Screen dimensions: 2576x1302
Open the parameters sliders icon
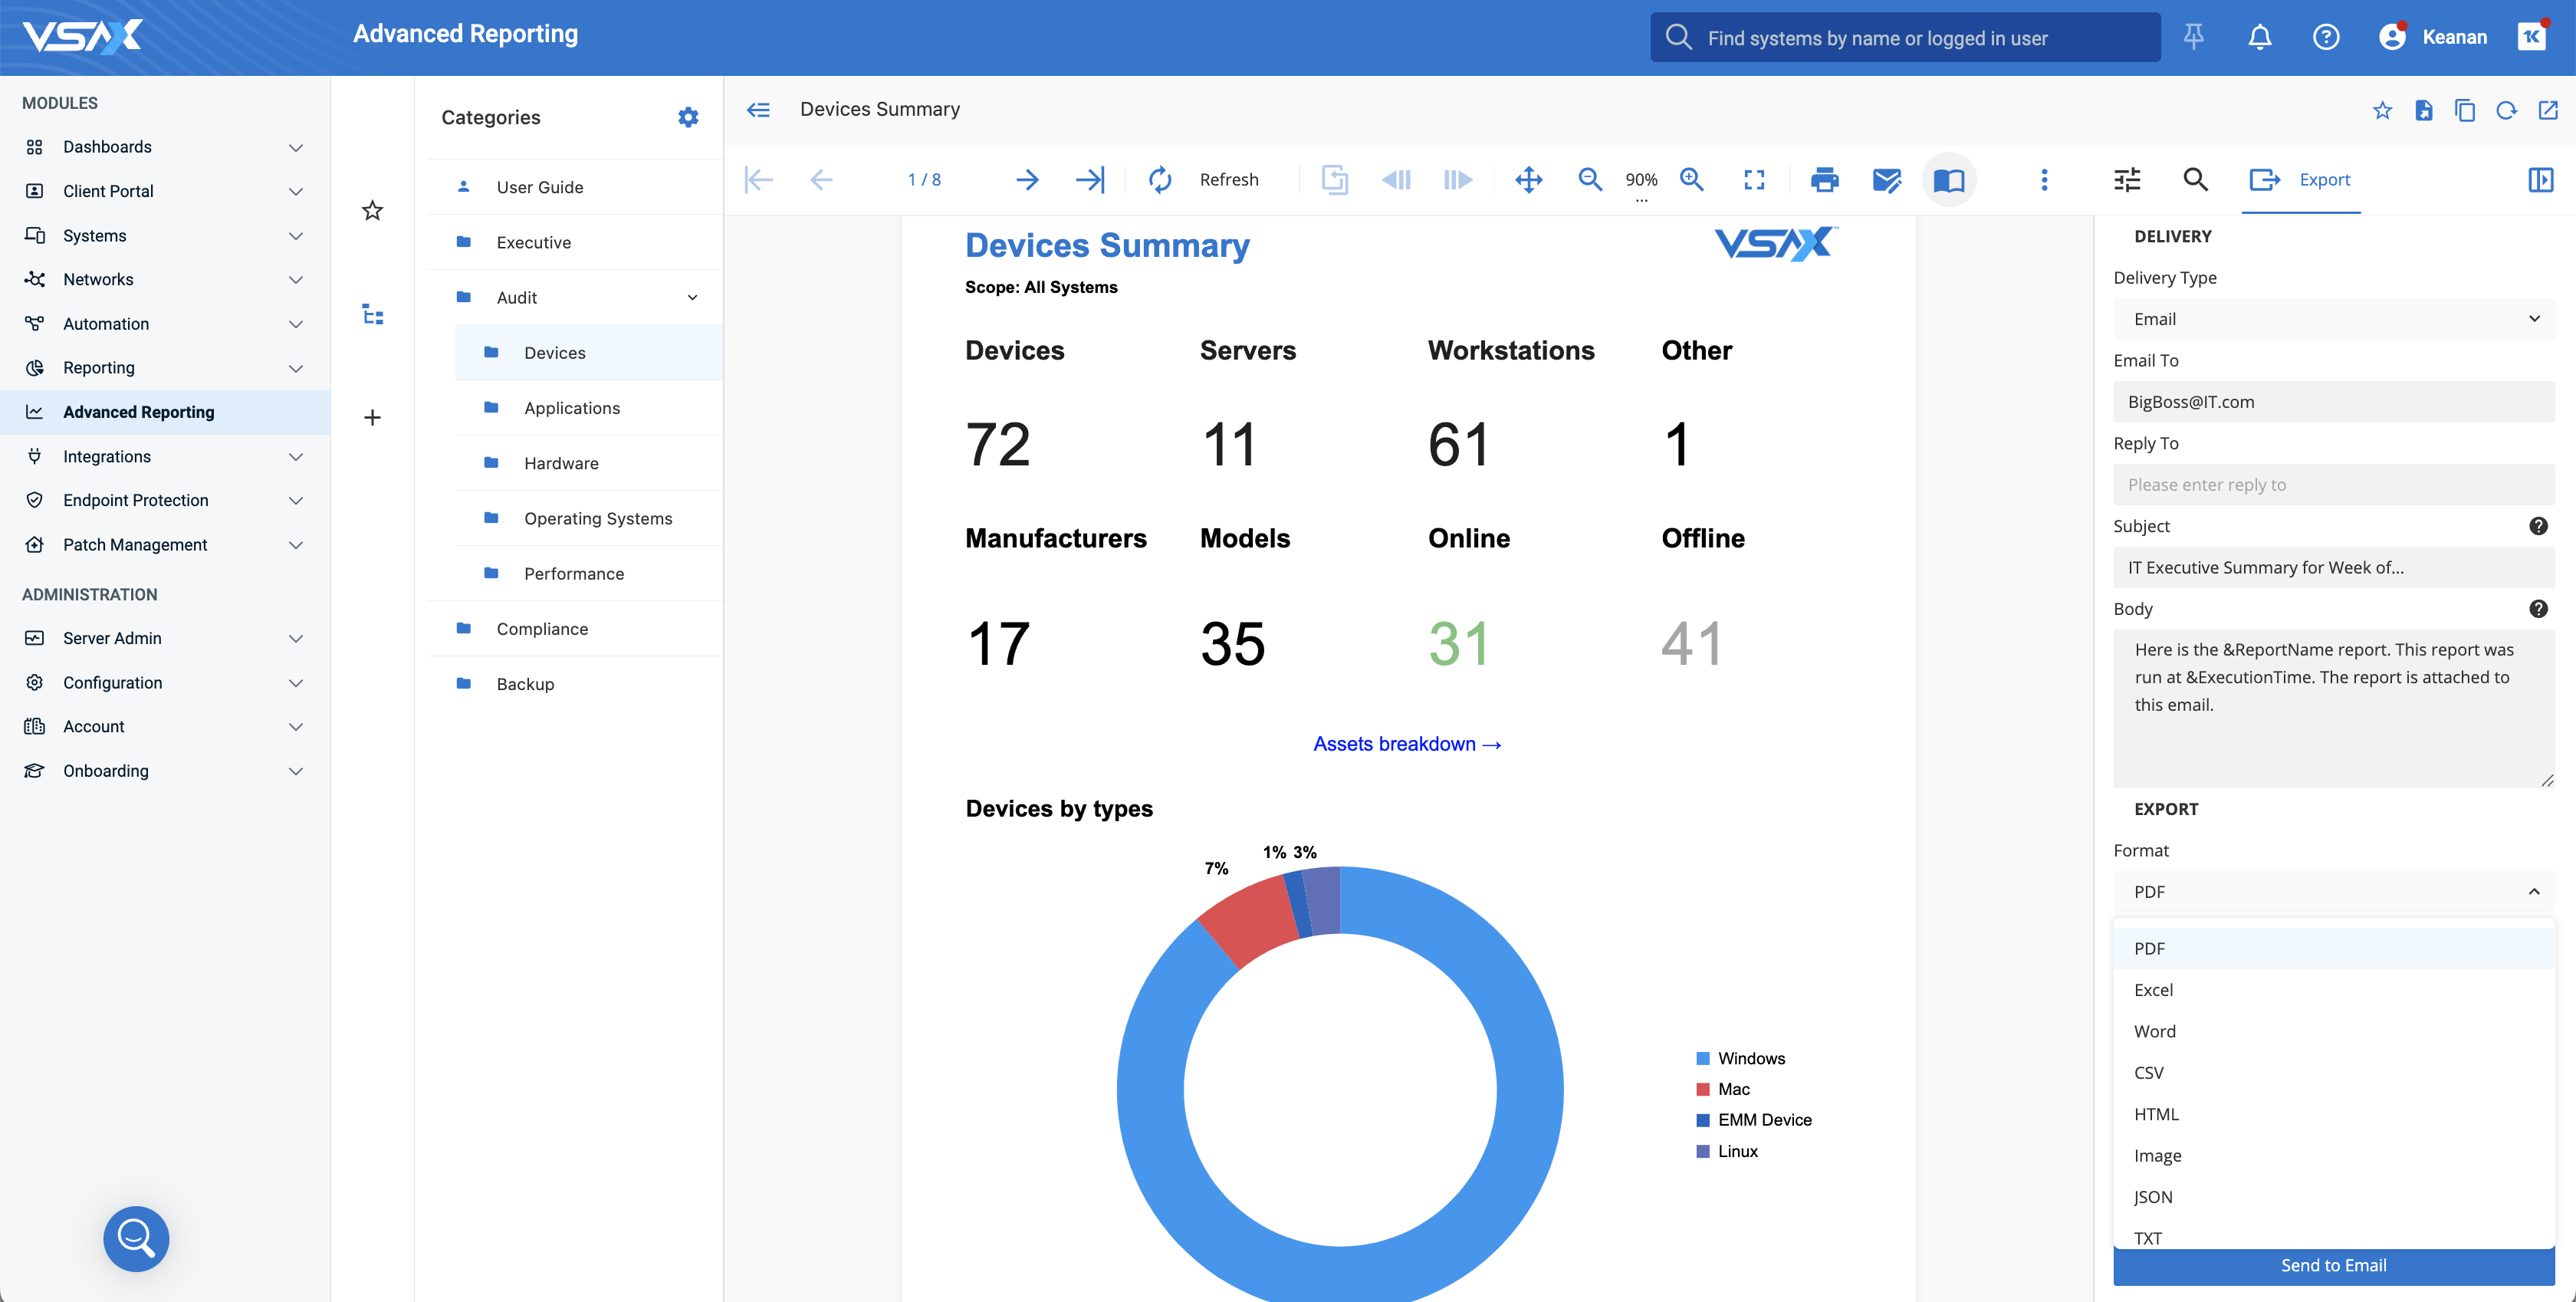click(2127, 180)
